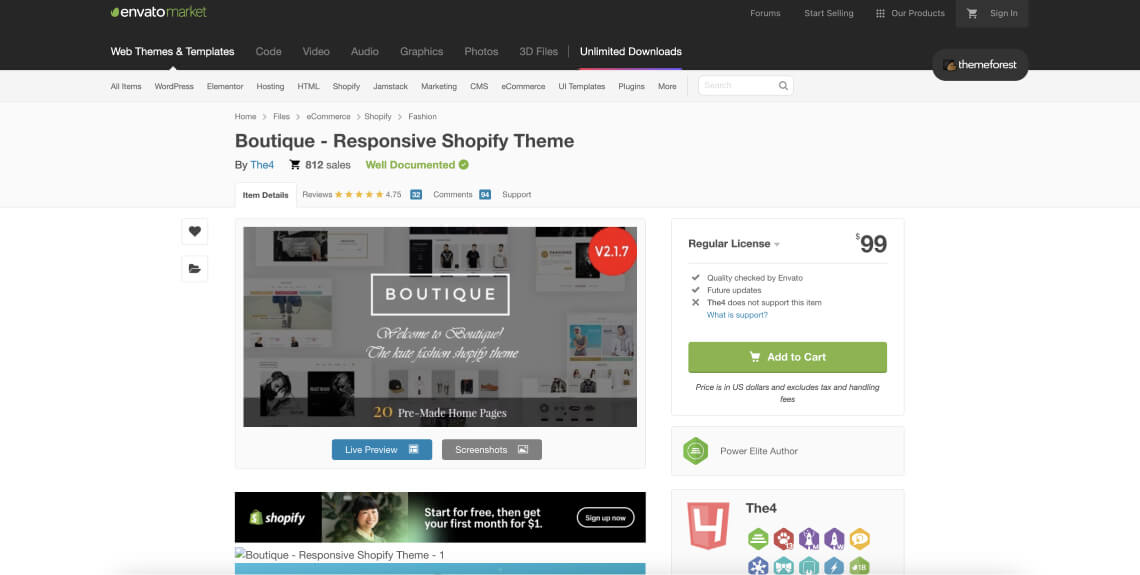
Task: Switch to the Comments tab
Action: 461,195
